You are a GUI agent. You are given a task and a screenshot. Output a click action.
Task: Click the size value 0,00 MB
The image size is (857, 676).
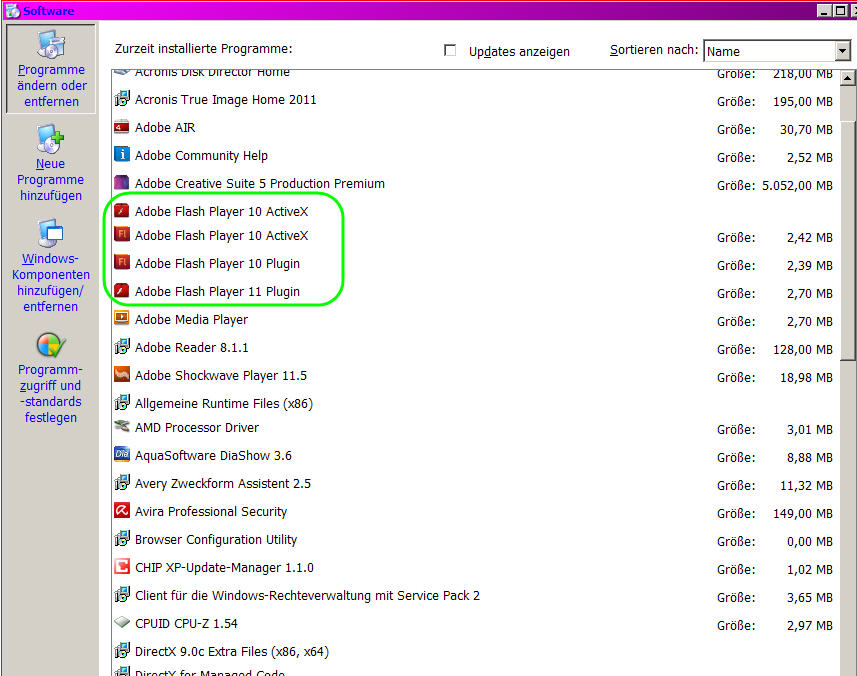click(x=809, y=542)
